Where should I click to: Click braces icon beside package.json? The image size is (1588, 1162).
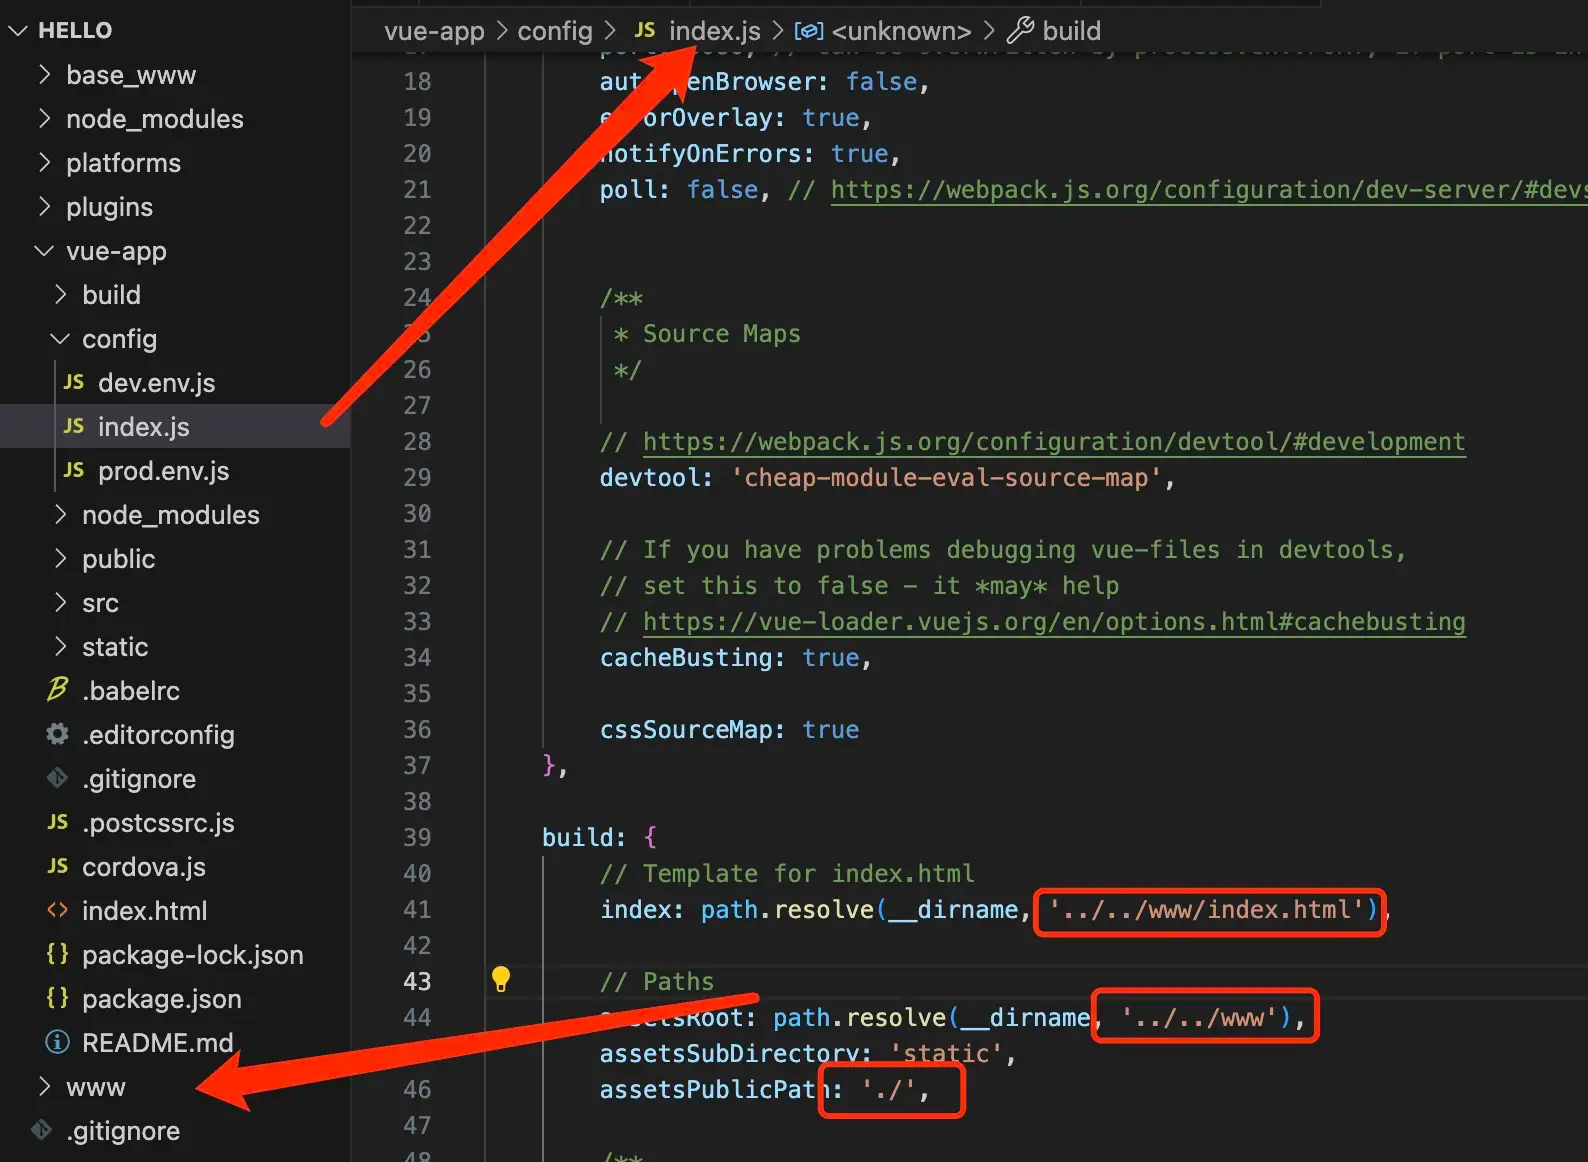tap(57, 998)
